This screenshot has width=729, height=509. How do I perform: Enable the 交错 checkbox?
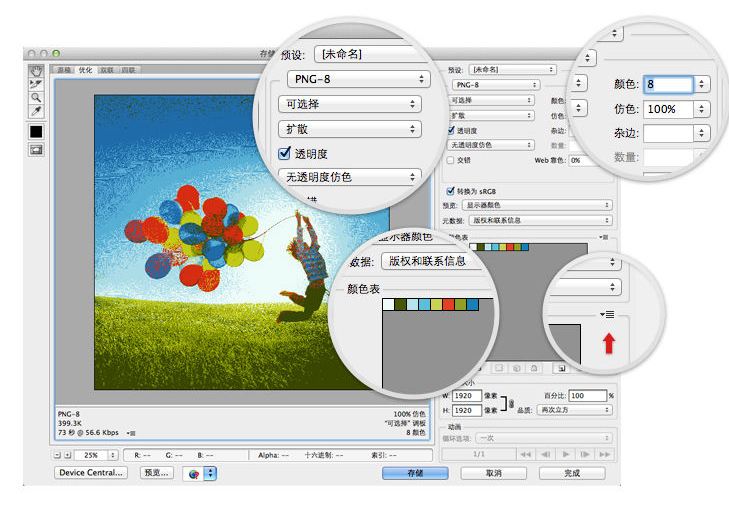tap(450, 160)
